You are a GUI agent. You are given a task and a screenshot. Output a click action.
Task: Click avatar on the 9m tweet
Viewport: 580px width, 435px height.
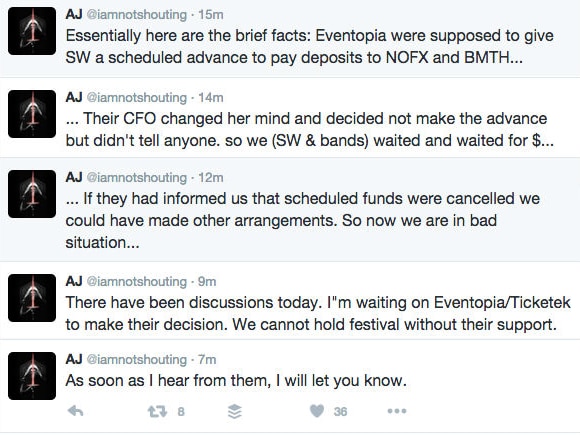click(x=32, y=298)
